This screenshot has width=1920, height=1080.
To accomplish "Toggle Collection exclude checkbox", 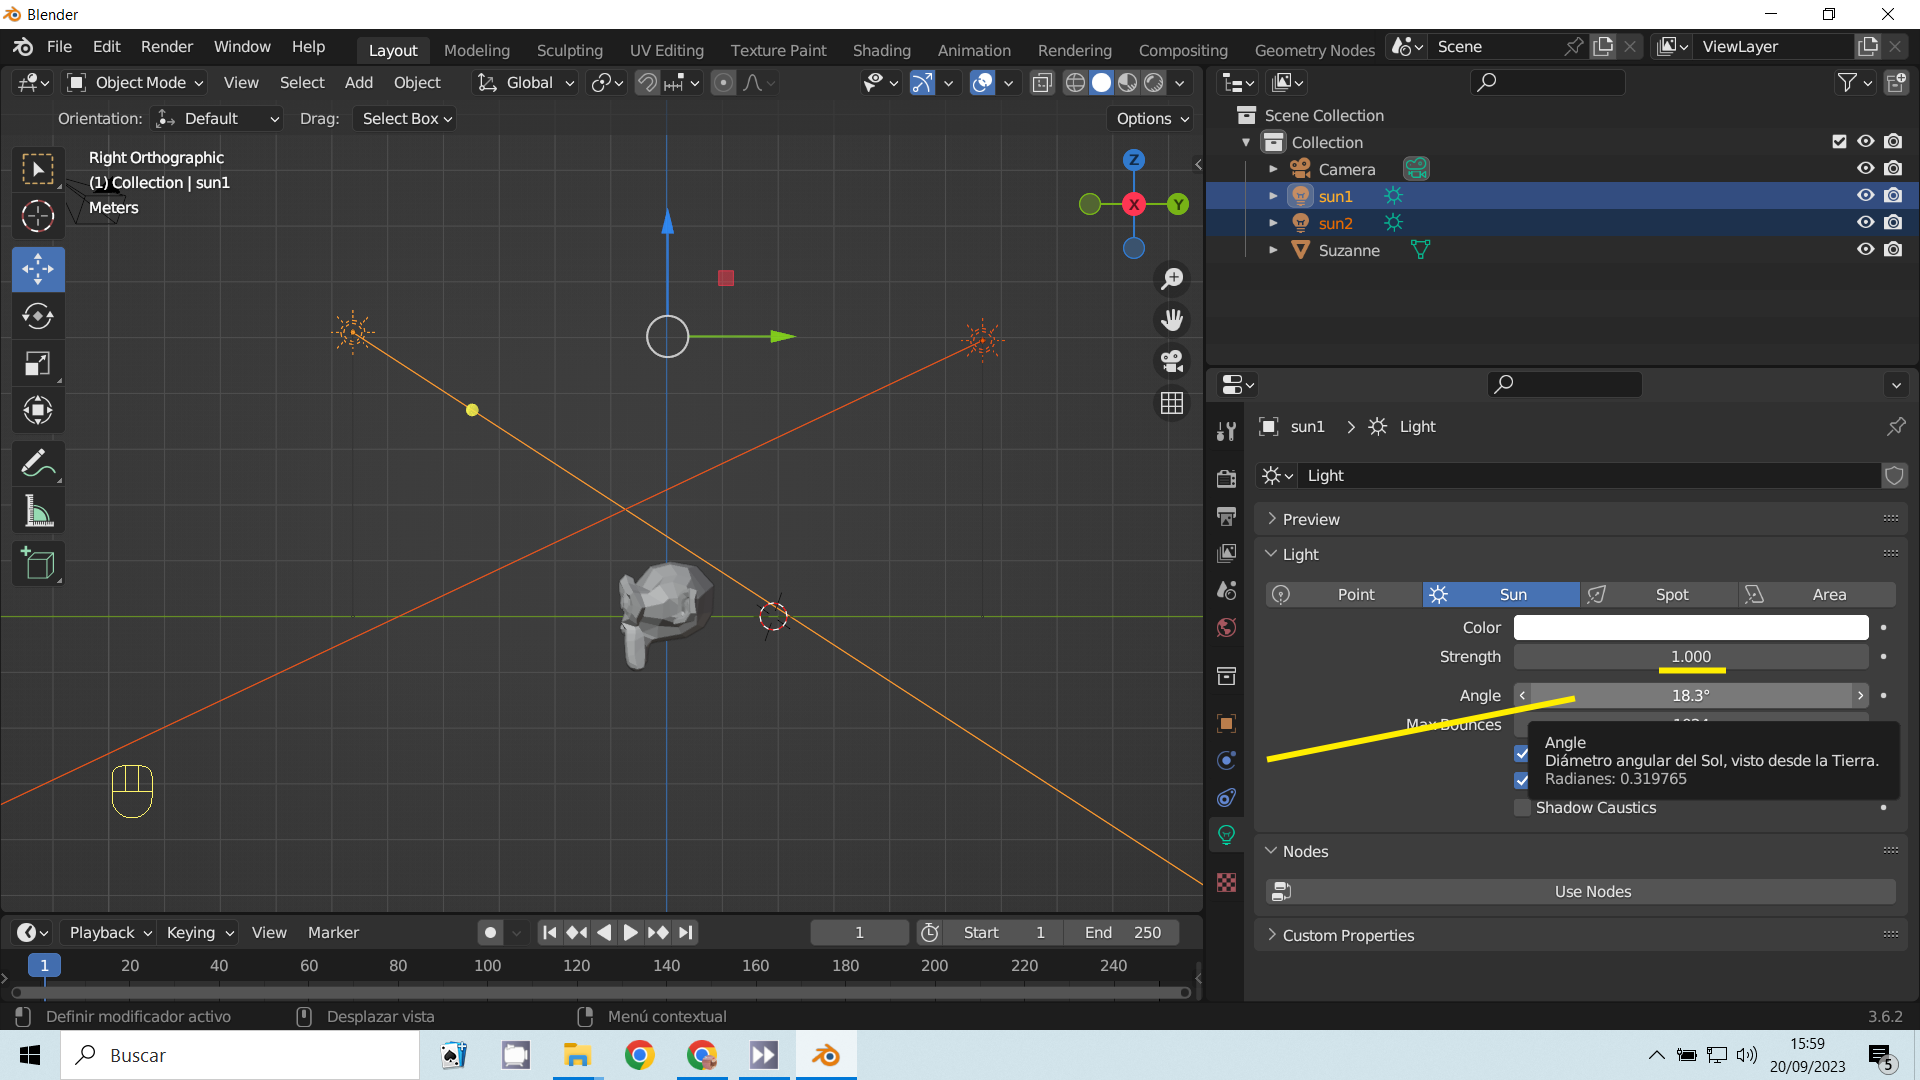I will point(1839,142).
